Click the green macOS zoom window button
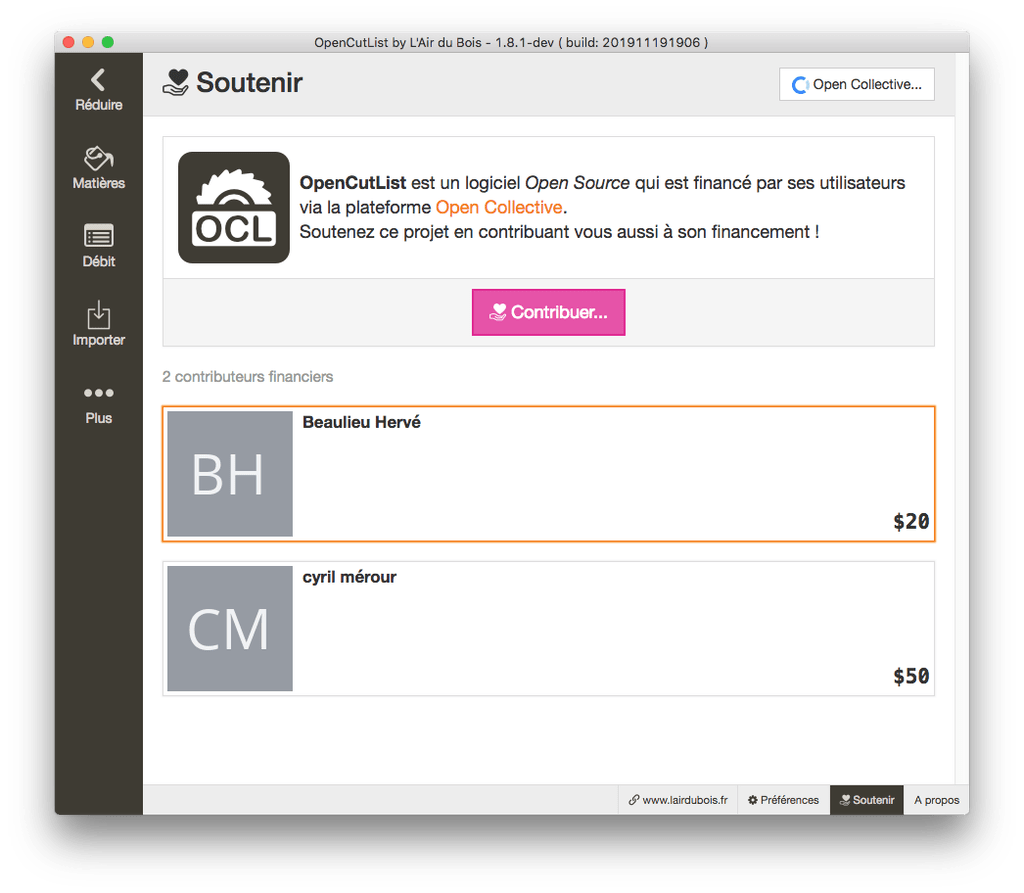The image size is (1024, 893). 108,42
